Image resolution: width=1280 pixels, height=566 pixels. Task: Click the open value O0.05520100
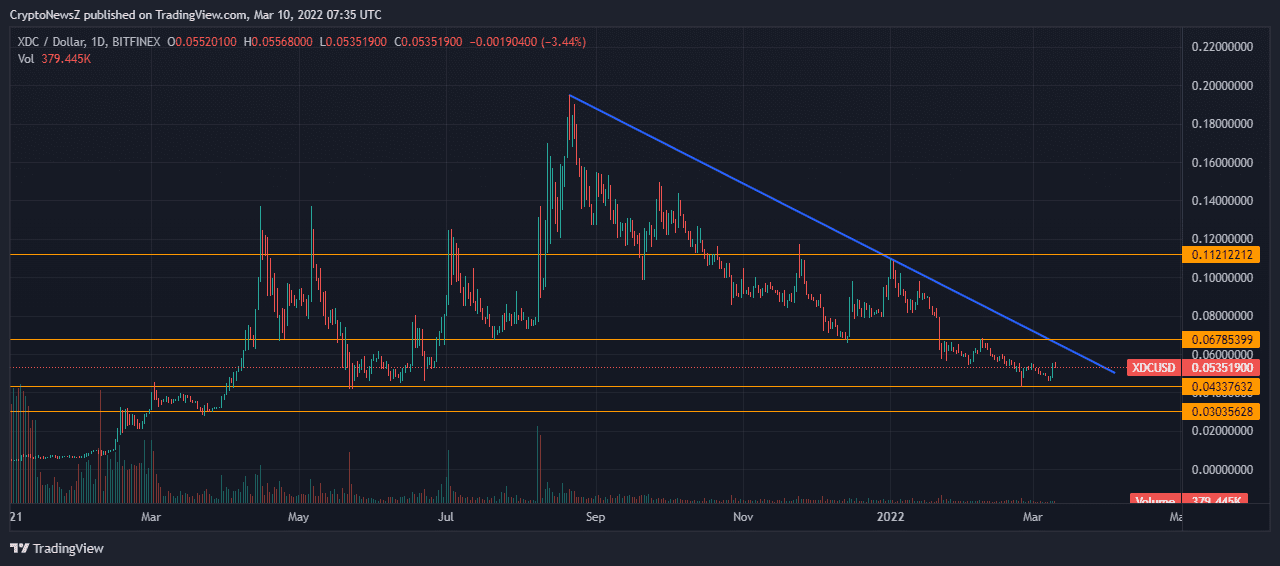(201, 42)
